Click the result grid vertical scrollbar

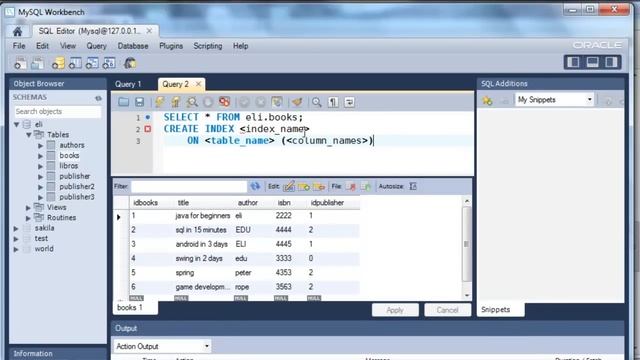point(467,247)
